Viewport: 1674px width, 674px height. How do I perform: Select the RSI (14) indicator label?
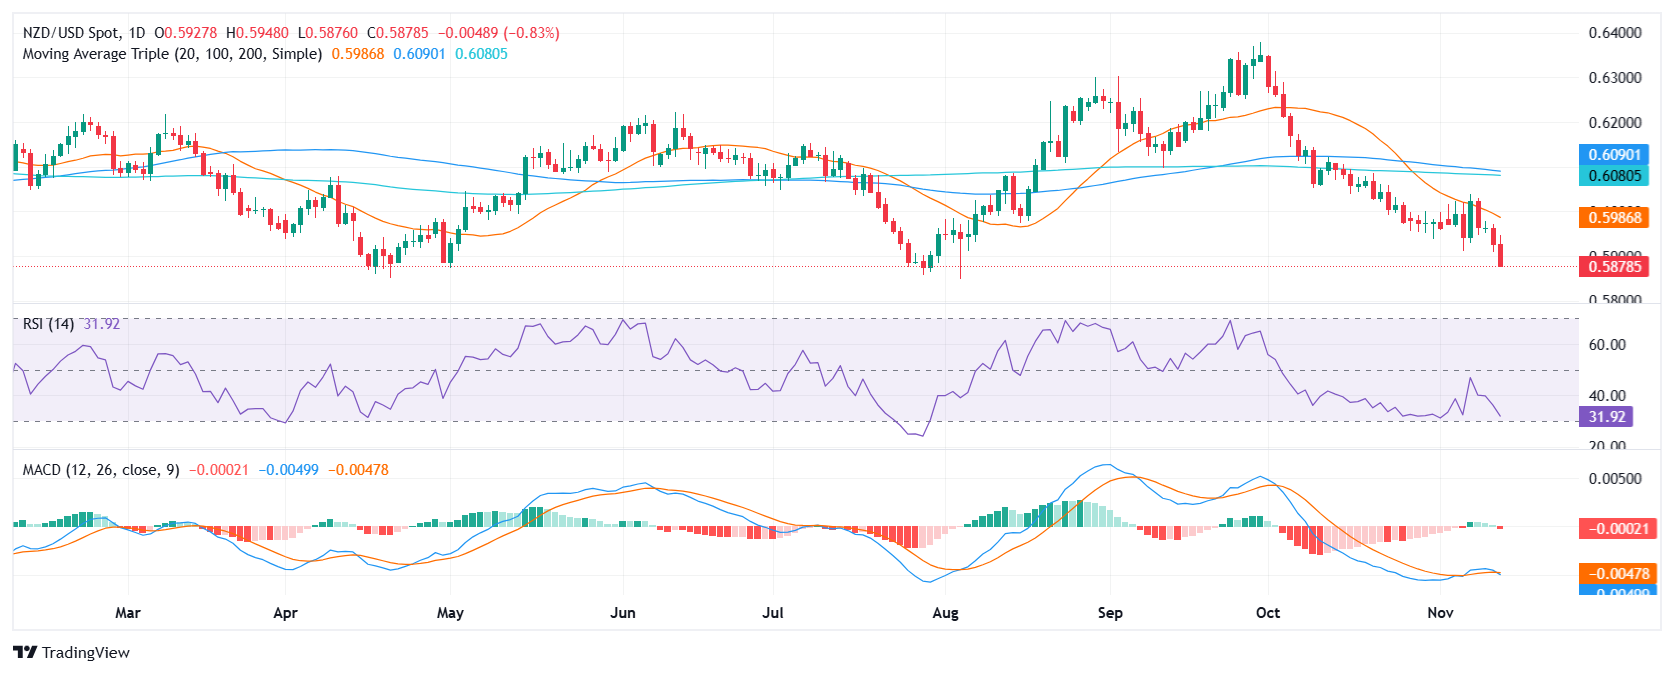48,324
